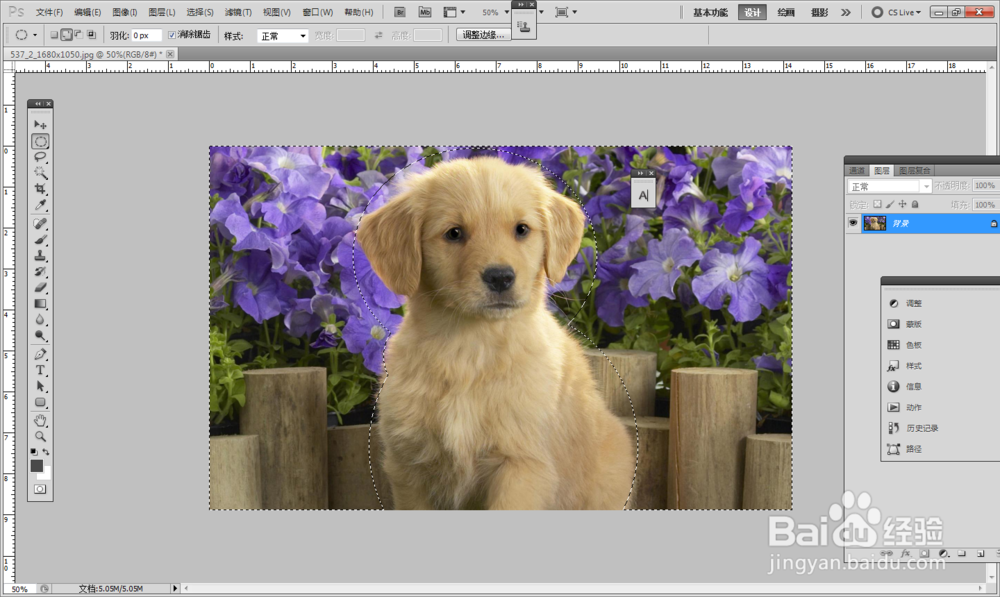This screenshot has height=597, width=1000.
Task: Select the Blur tool
Action: [x=40, y=320]
